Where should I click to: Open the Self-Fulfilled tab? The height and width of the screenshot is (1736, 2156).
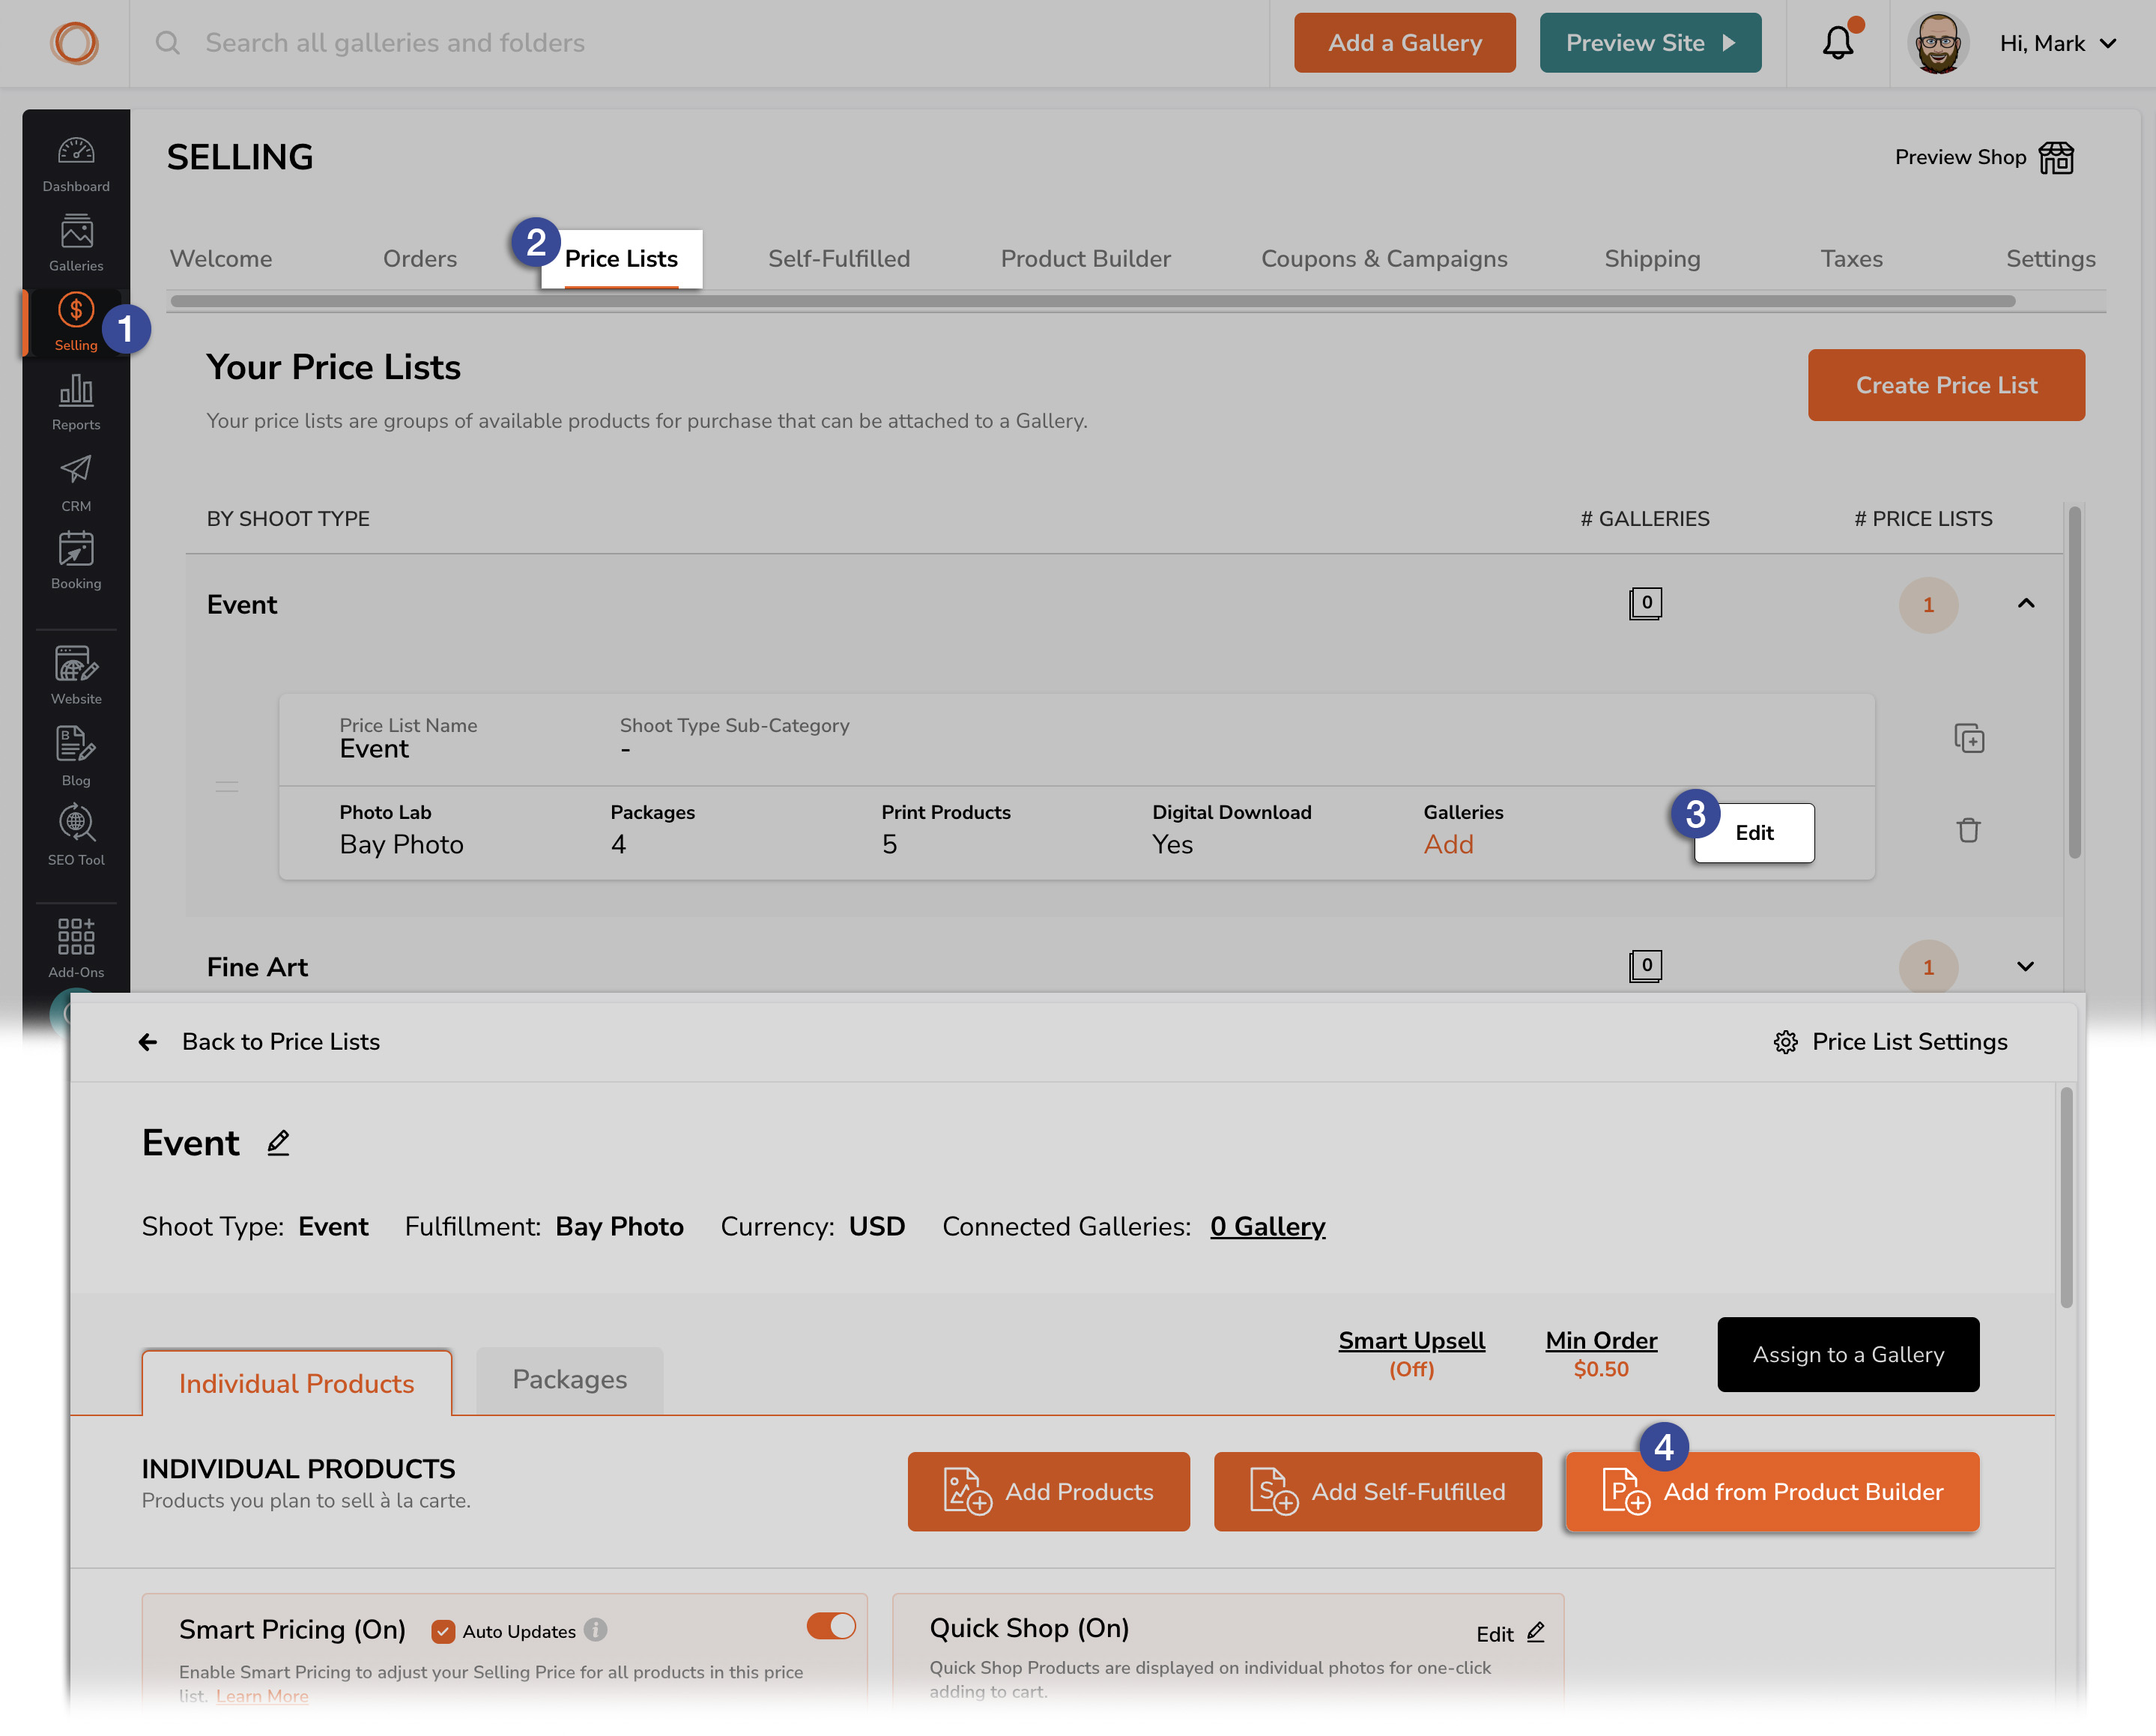(x=839, y=259)
